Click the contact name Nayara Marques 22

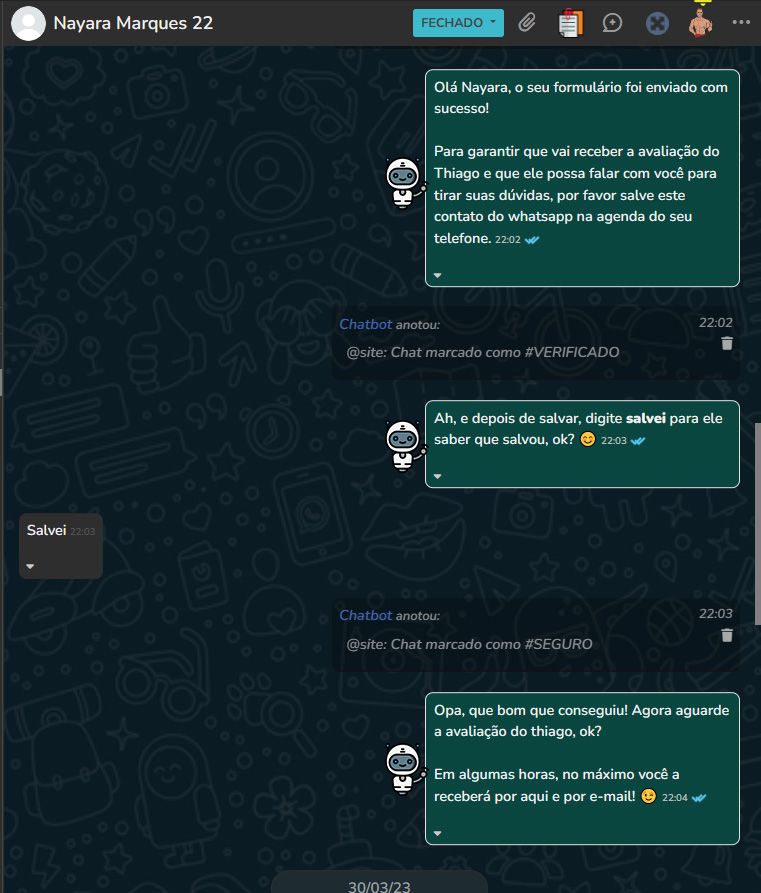[133, 23]
